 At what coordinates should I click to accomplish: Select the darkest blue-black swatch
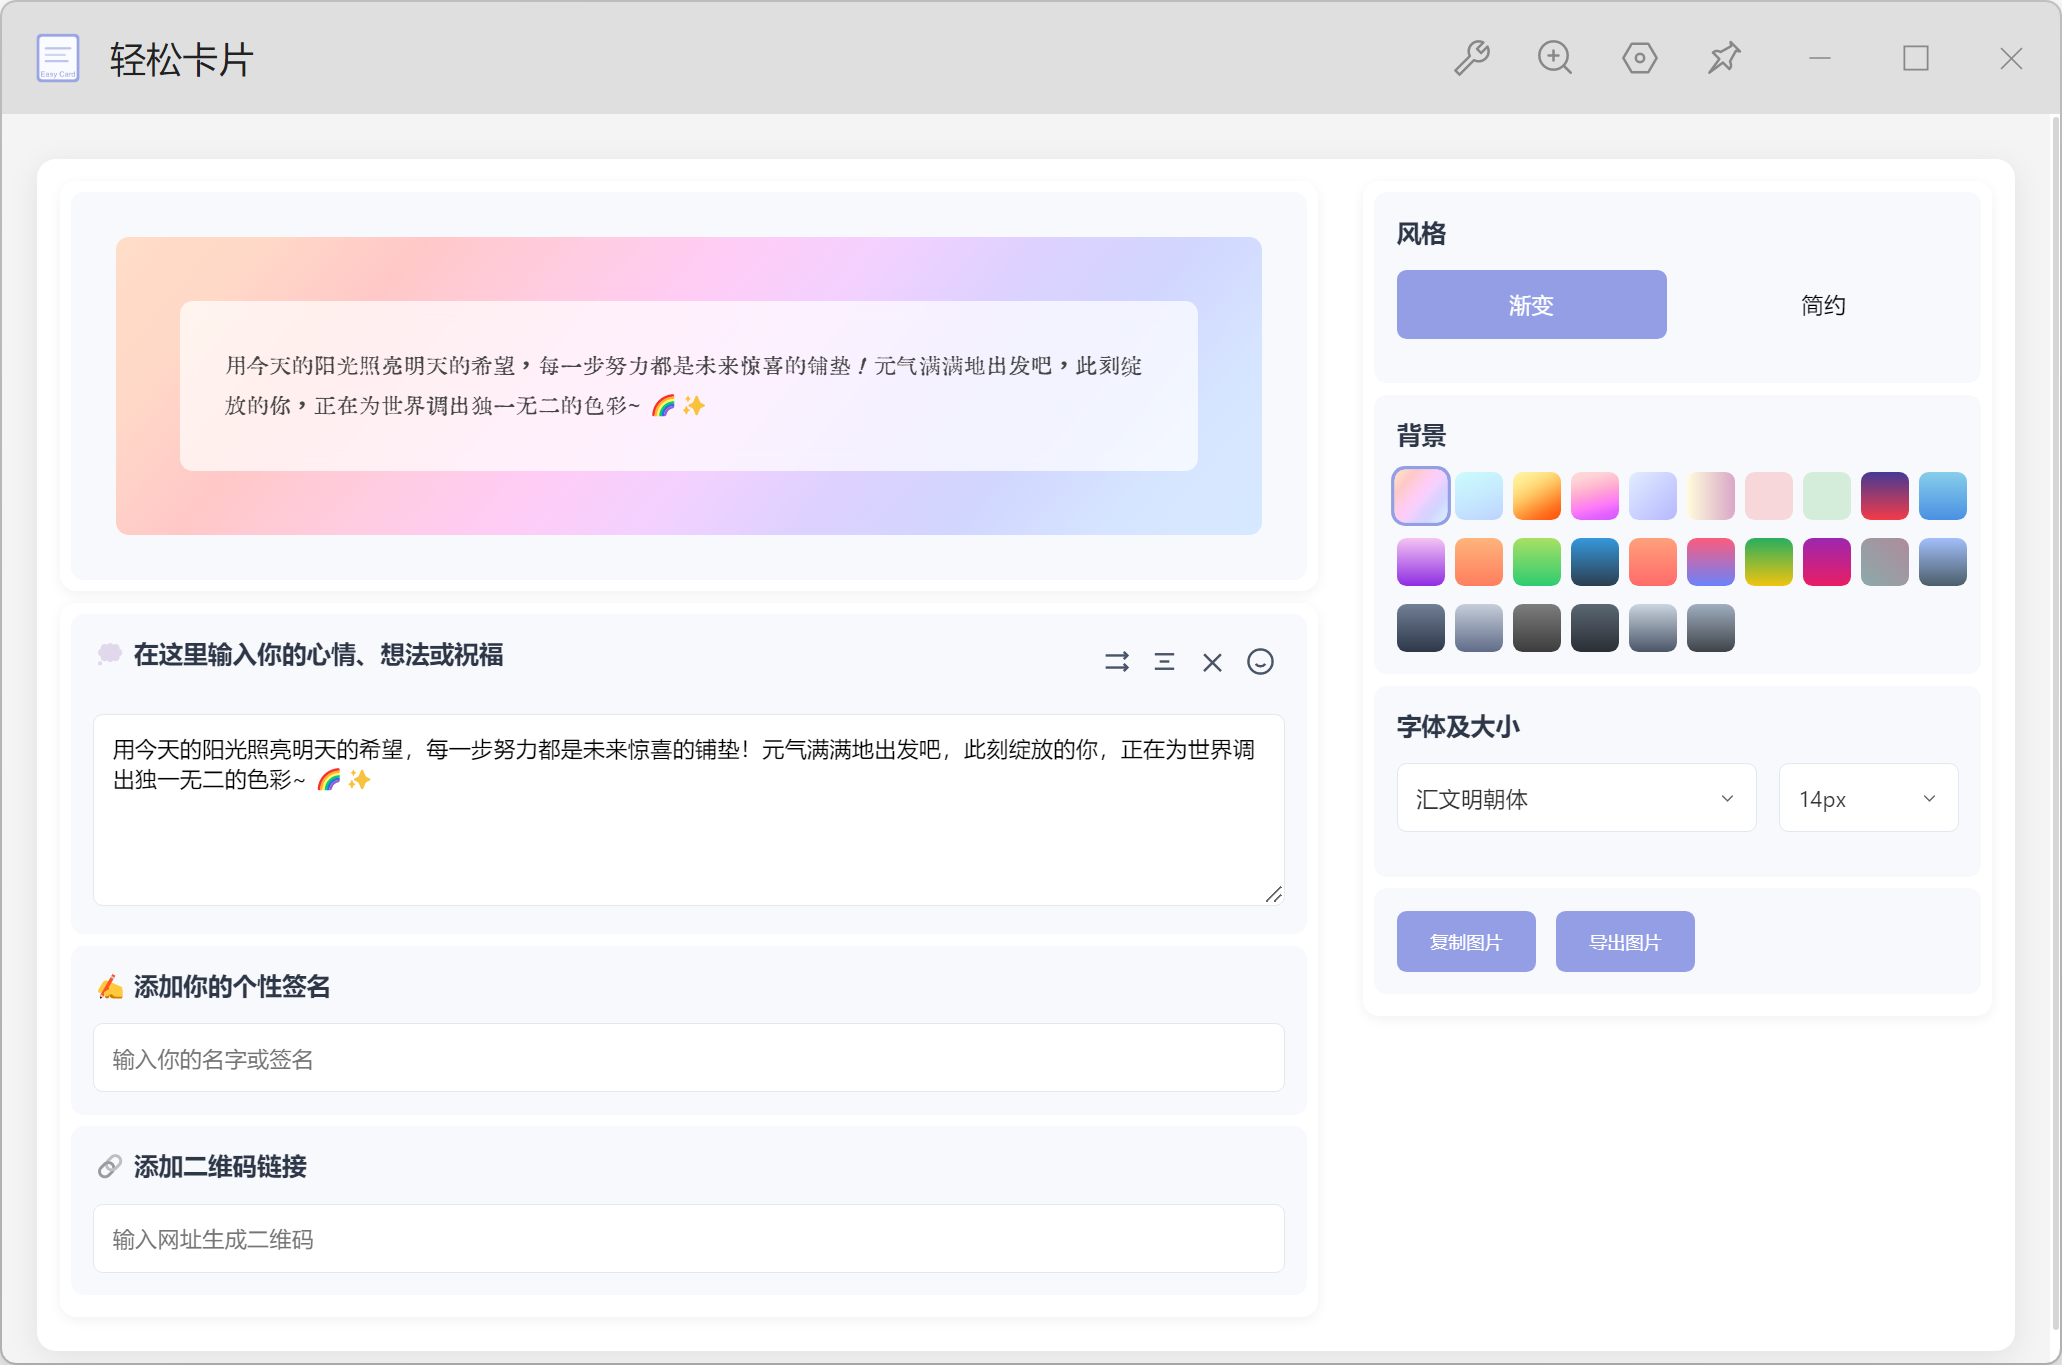pyautogui.click(x=1595, y=628)
